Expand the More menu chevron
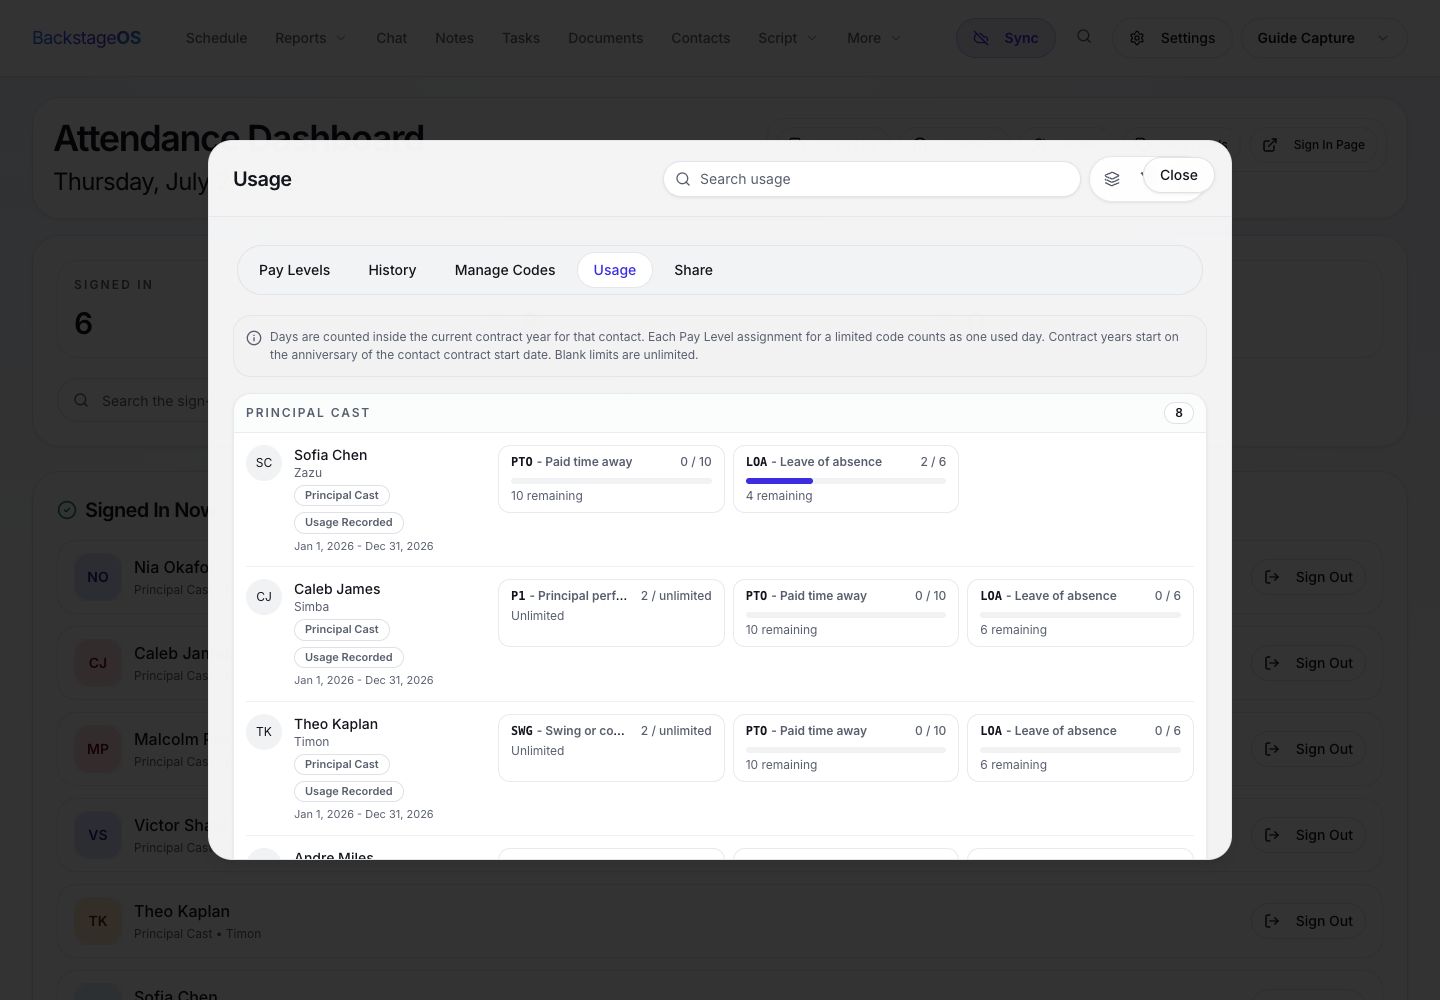 point(896,38)
